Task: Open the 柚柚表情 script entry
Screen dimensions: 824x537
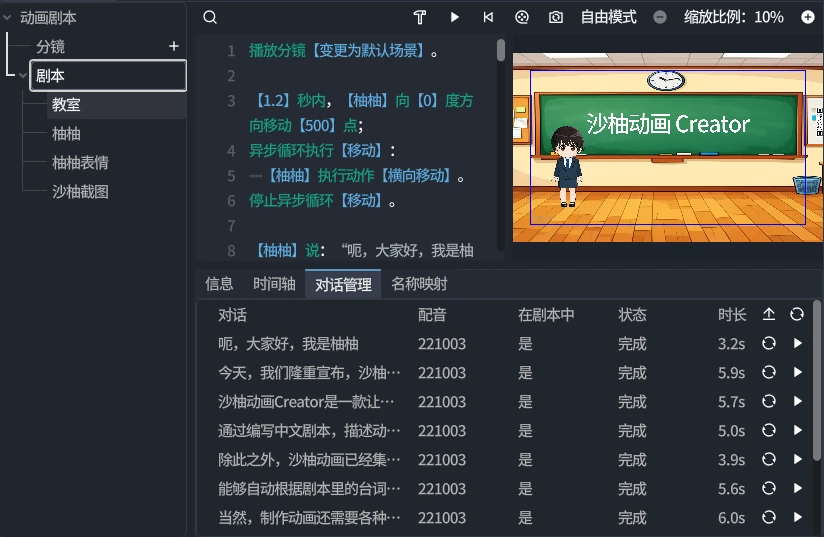Action: pyautogui.click(x=80, y=162)
